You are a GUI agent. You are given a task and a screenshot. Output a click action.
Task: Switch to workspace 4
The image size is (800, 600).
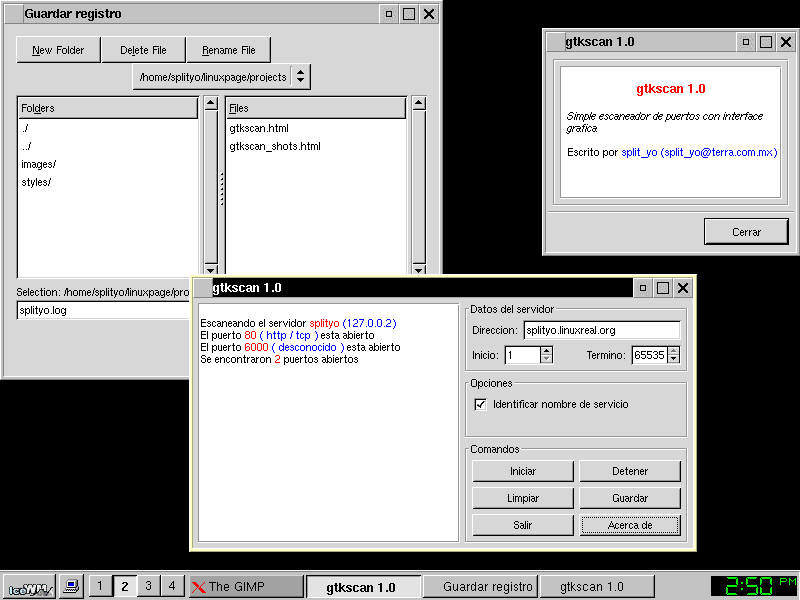172,586
